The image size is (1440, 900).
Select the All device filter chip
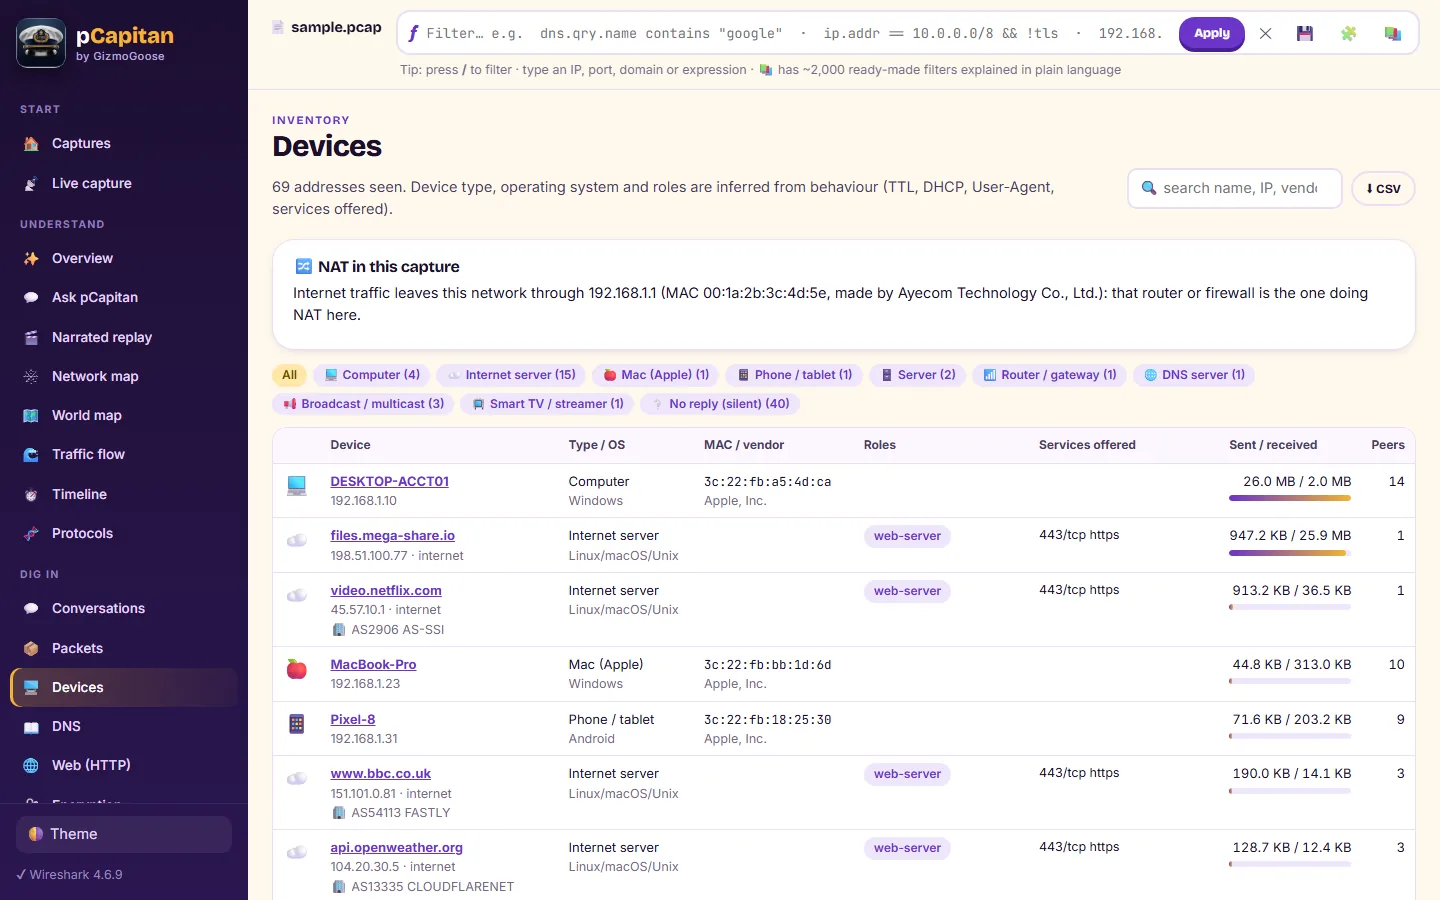[x=290, y=376]
